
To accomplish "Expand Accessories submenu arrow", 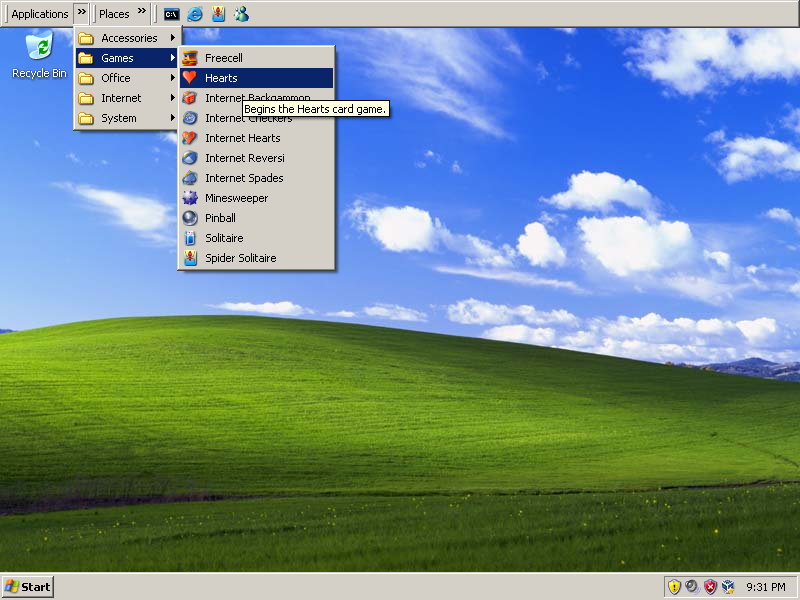I will coord(173,38).
